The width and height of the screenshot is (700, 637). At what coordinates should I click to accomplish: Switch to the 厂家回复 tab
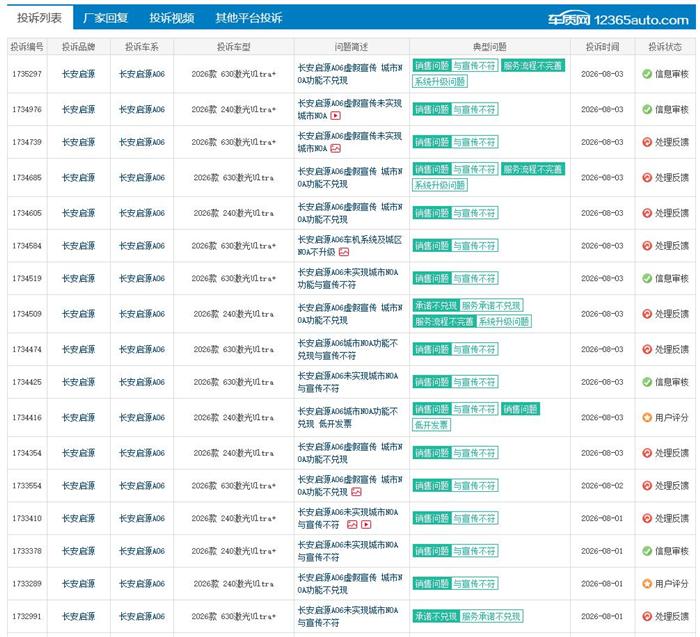tap(105, 18)
